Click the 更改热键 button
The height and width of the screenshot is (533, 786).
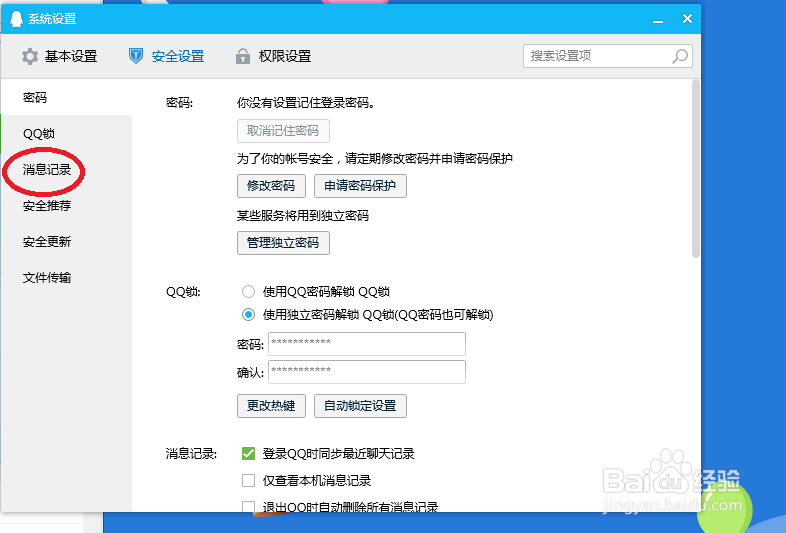coord(271,406)
